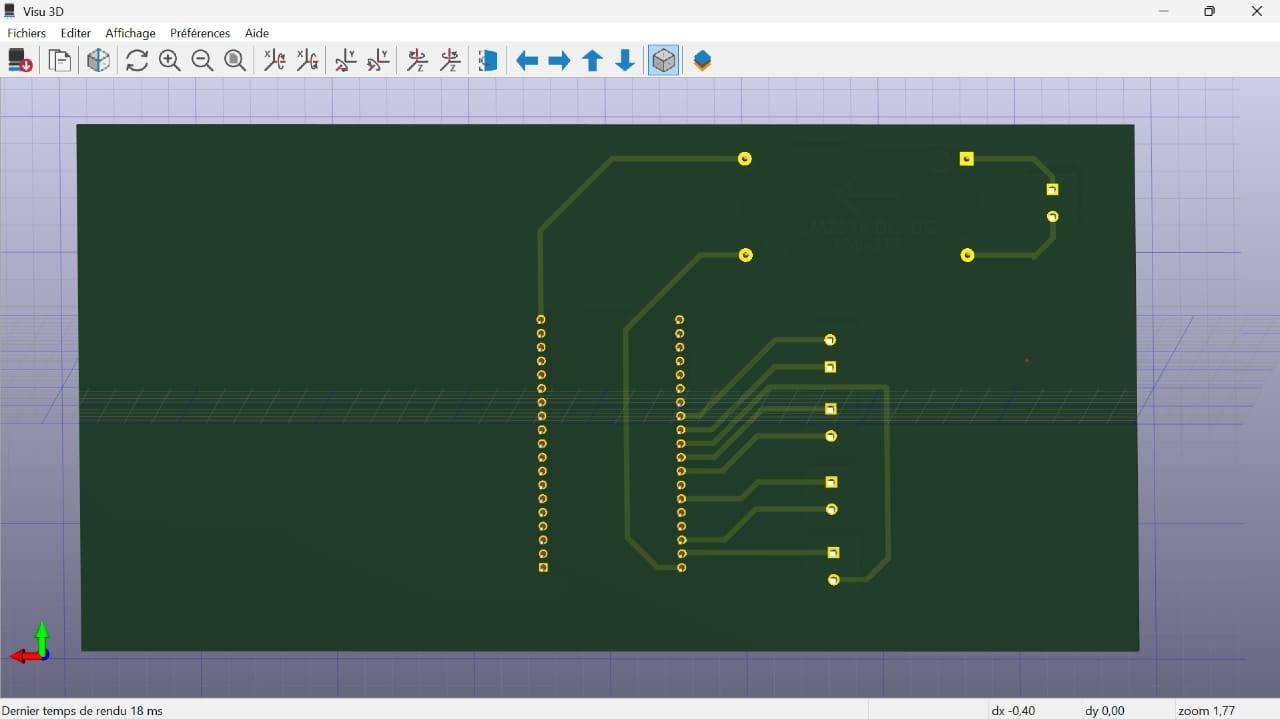
Task: Click the zoom 1,77 status value
Action: (x=1206, y=710)
